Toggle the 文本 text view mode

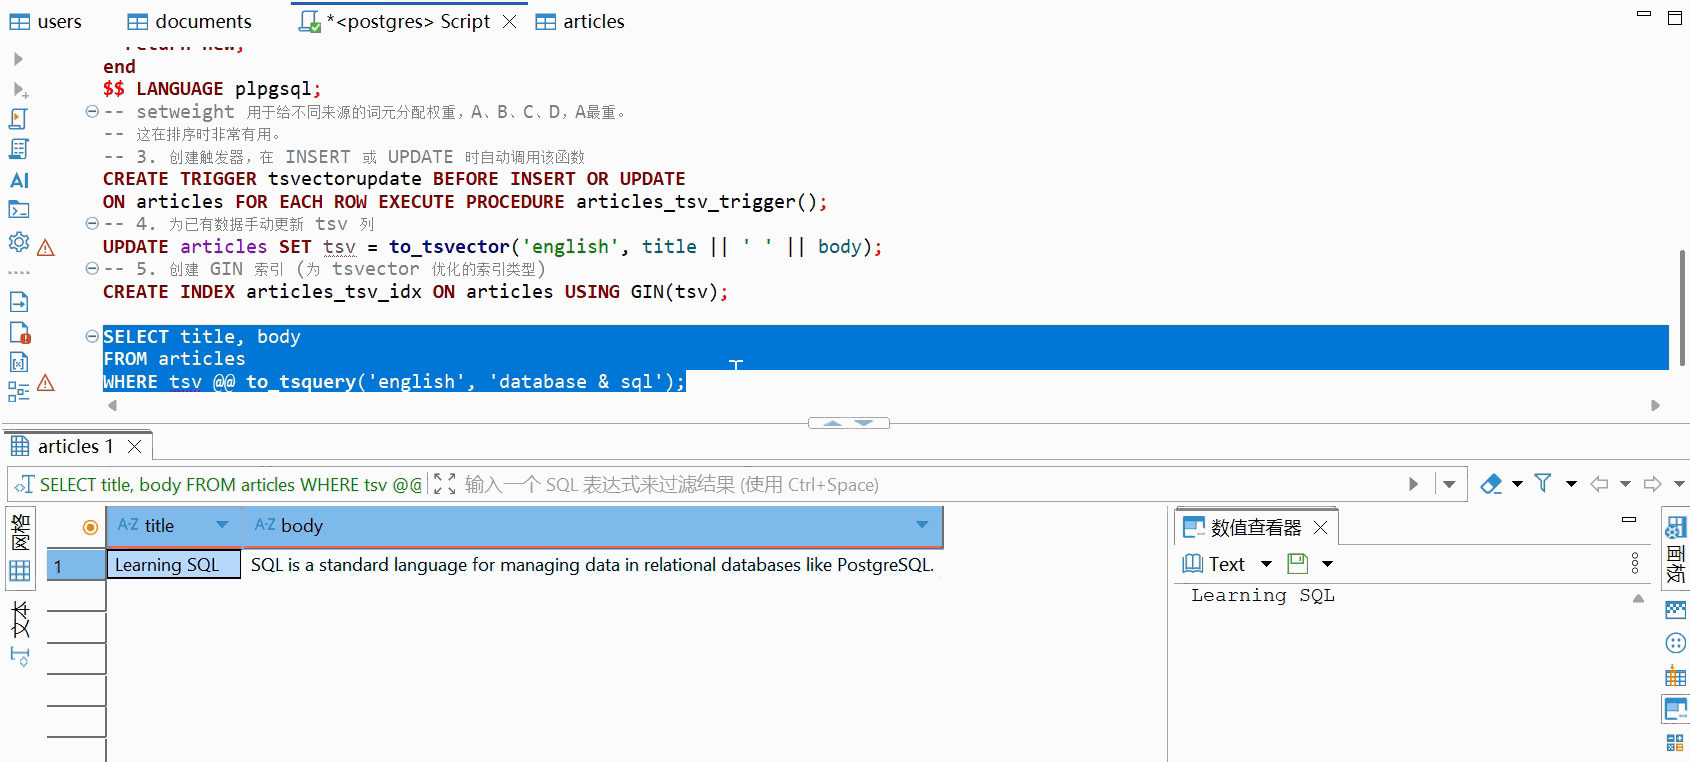(x=20, y=620)
